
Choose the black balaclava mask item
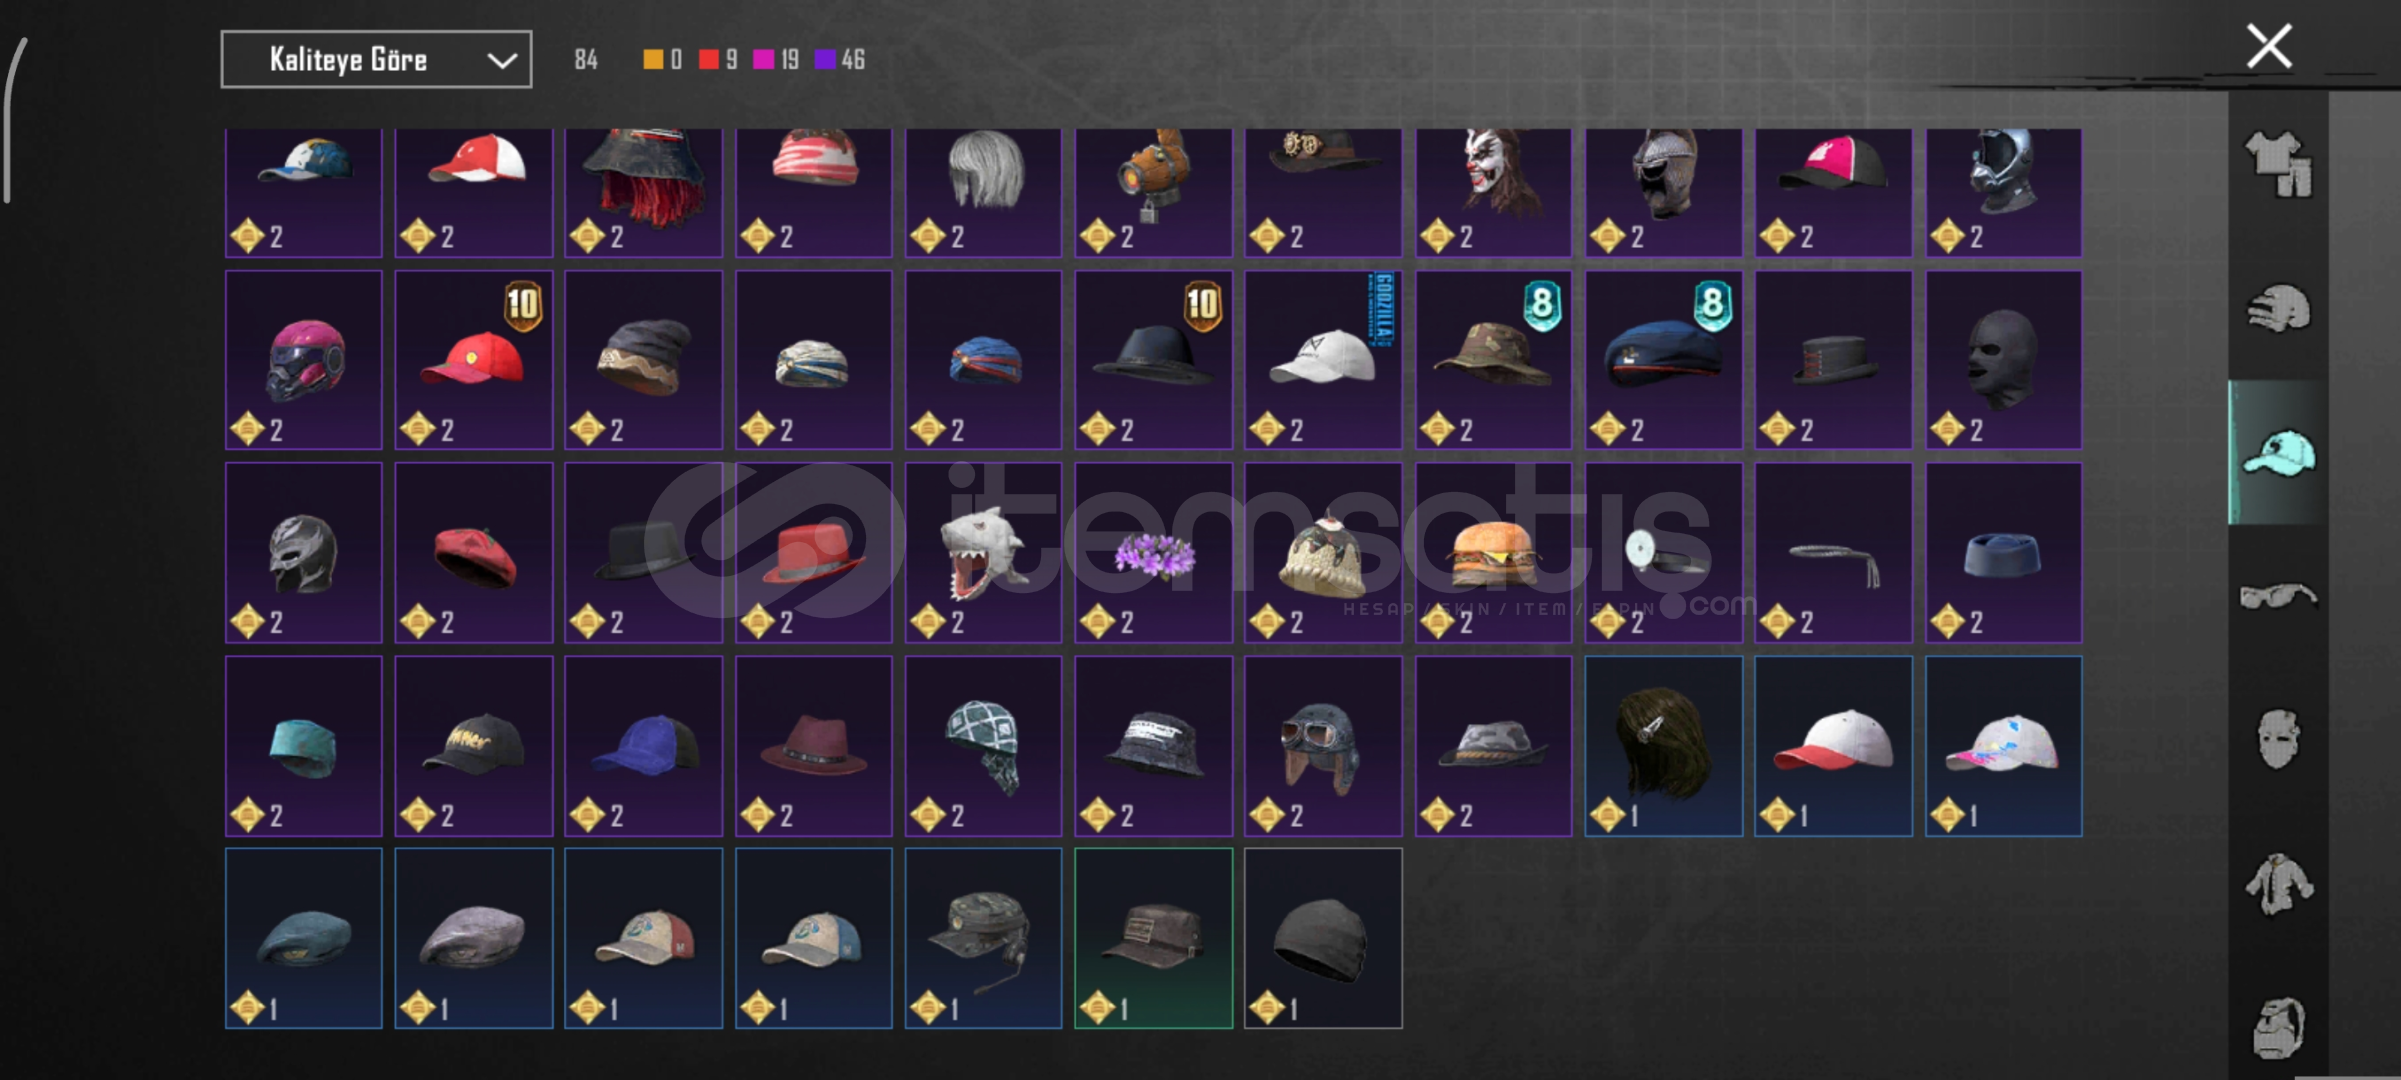(x=2004, y=360)
